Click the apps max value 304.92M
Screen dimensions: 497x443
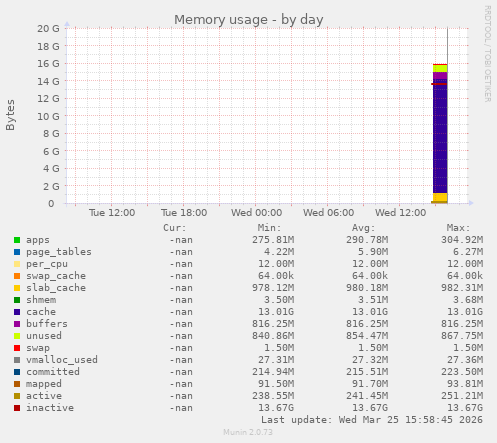pyautogui.click(x=462, y=240)
